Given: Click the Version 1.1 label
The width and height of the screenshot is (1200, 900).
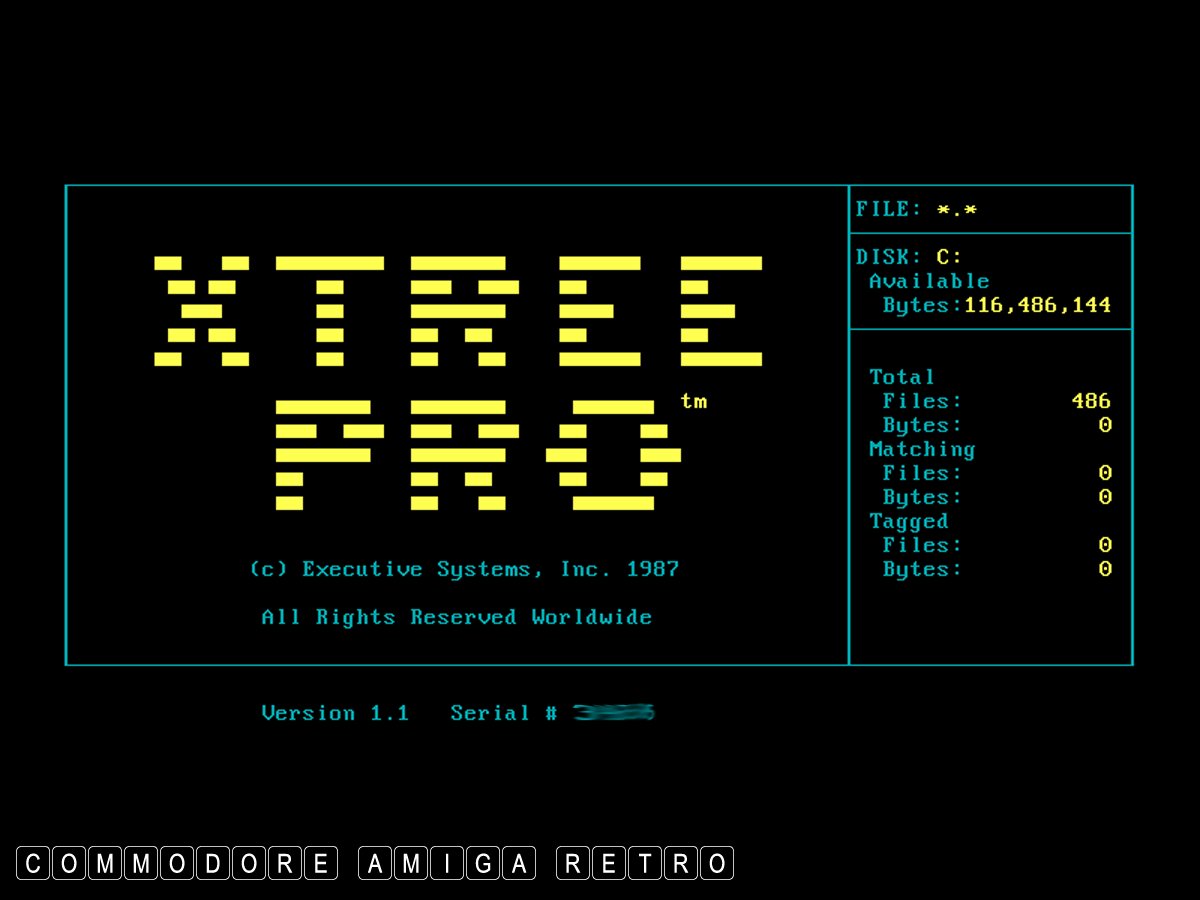Looking at the screenshot, I should coord(335,713).
